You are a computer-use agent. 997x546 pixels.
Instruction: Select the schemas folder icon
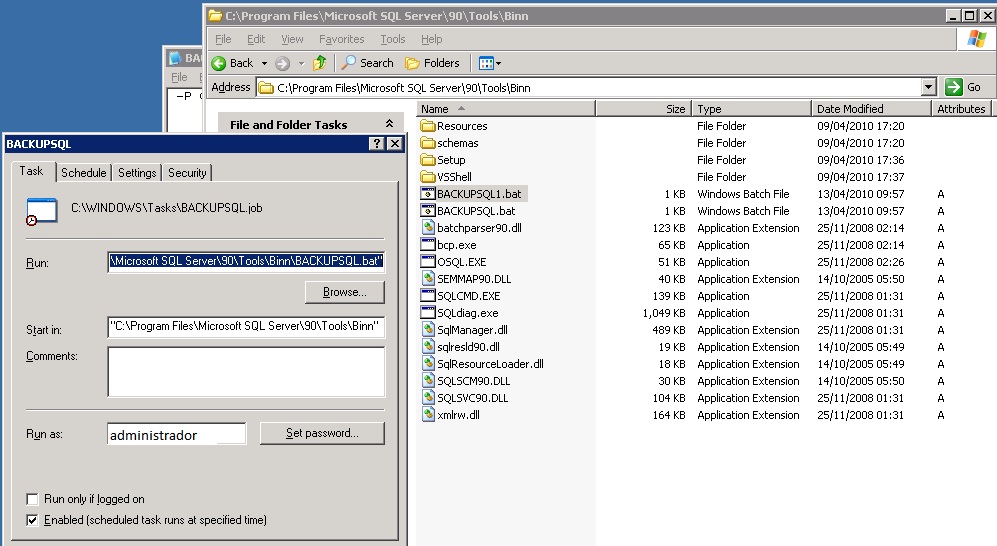pos(428,143)
